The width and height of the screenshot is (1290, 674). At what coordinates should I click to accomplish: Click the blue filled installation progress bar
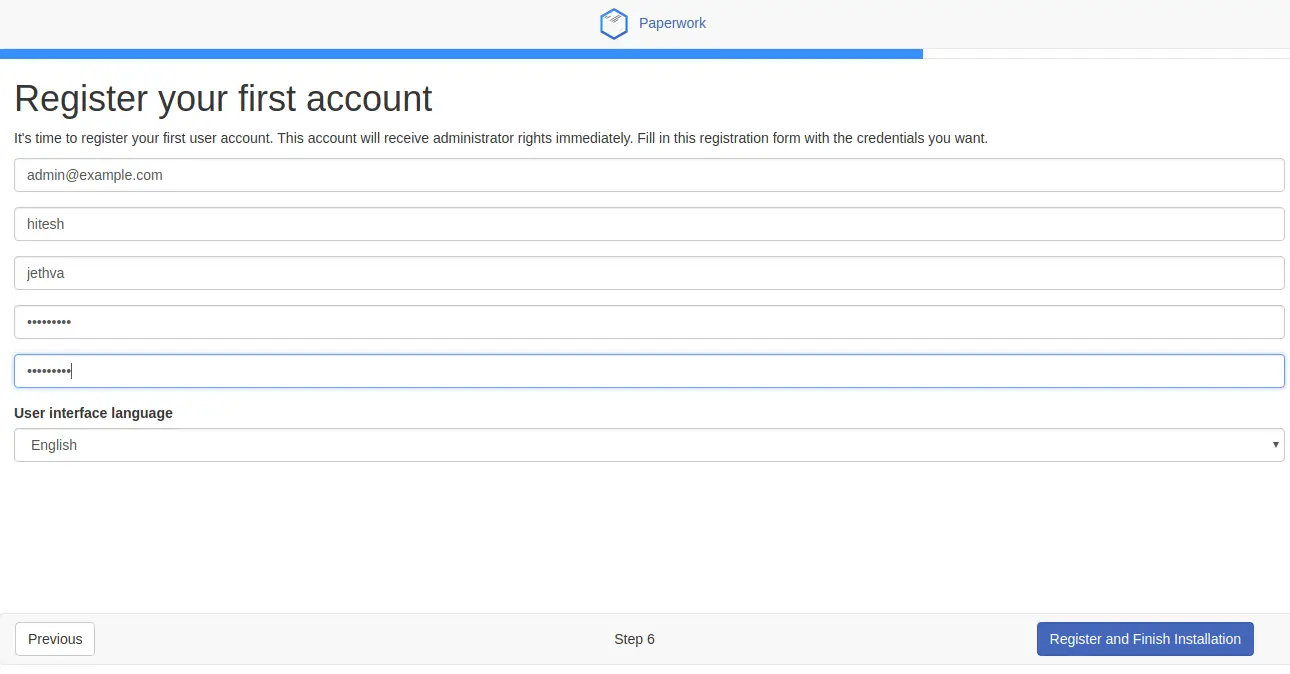click(460, 54)
